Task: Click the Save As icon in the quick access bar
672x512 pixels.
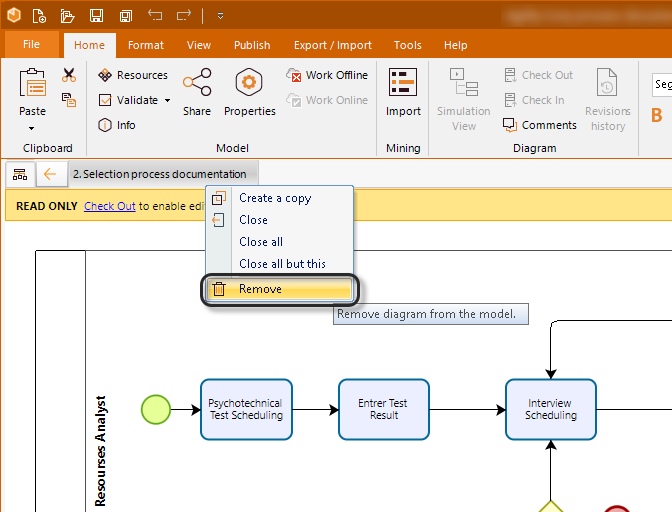Action: coord(126,16)
